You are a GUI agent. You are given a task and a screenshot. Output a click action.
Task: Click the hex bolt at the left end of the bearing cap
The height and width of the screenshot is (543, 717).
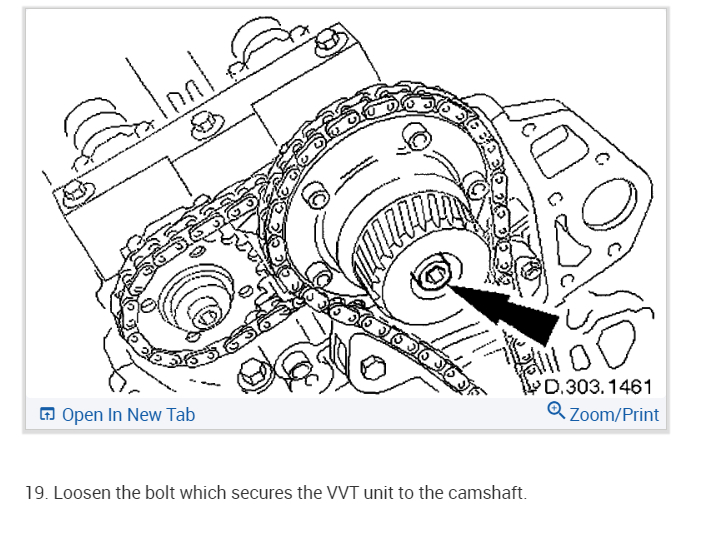pos(76,193)
